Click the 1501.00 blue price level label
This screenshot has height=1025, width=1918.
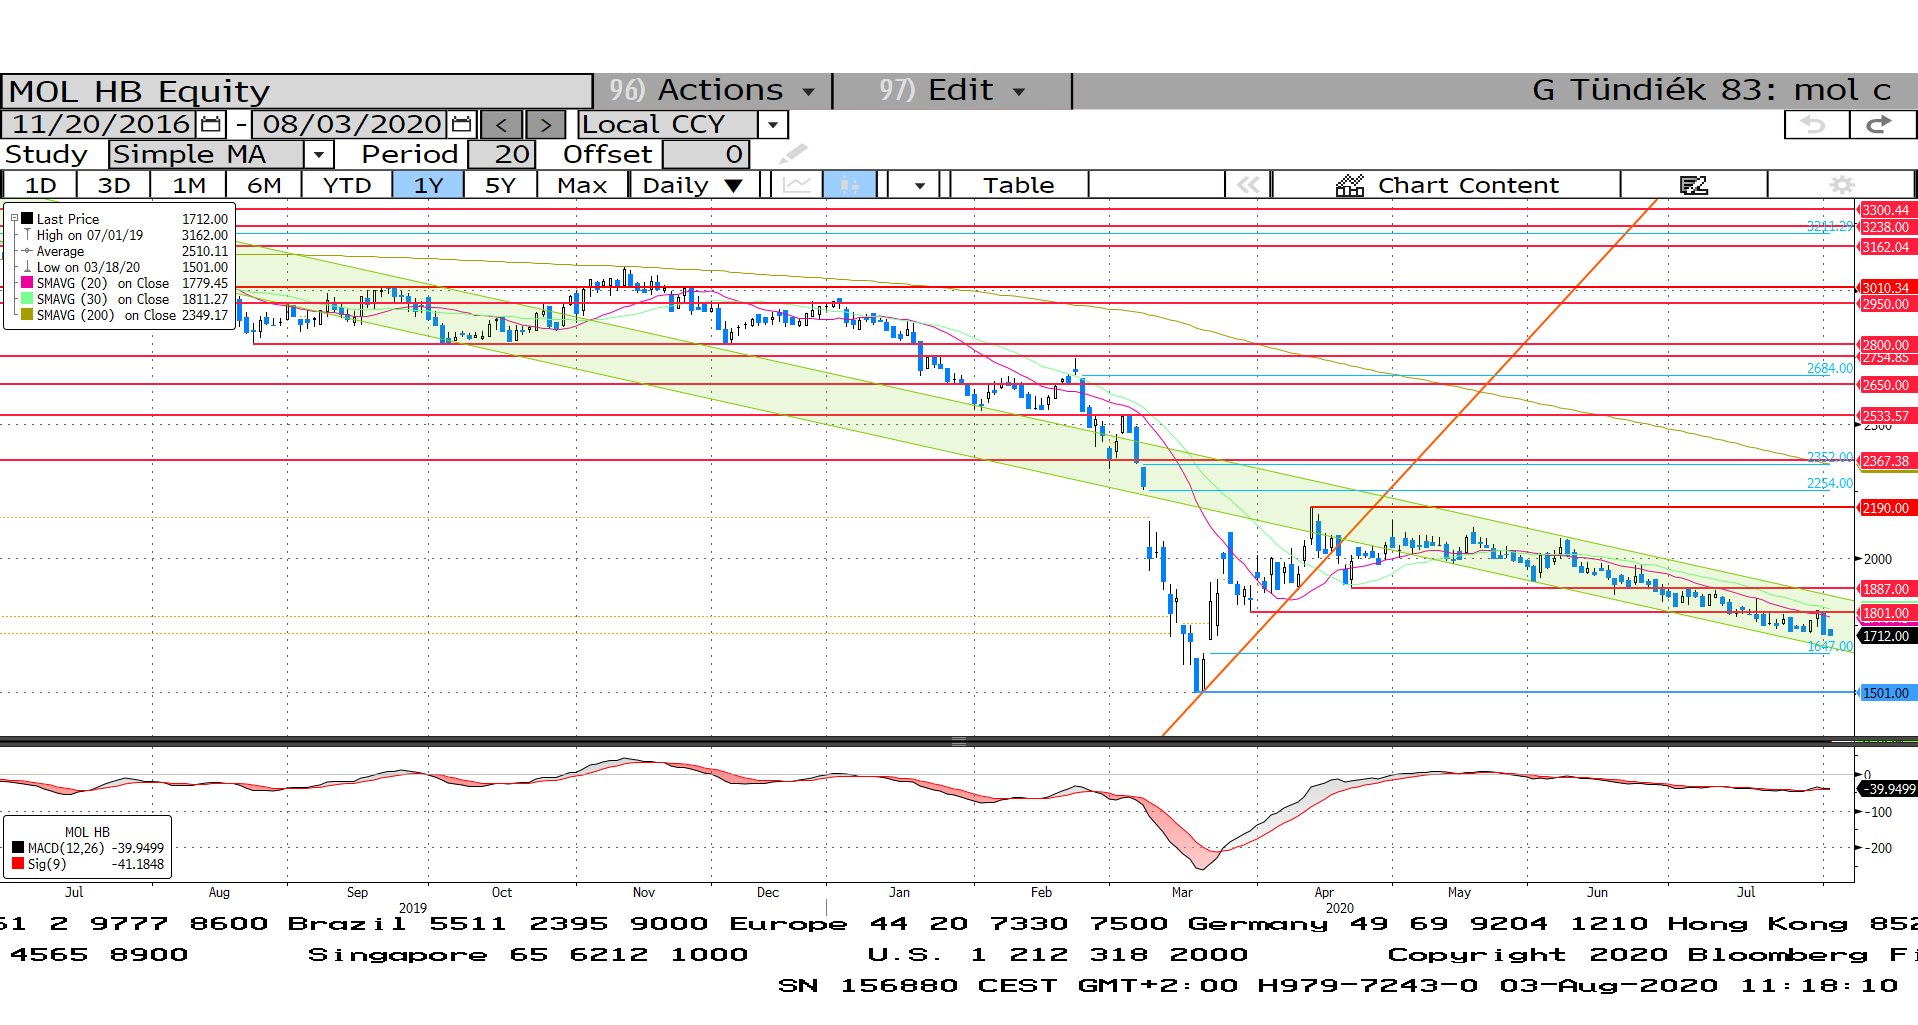1885,693
